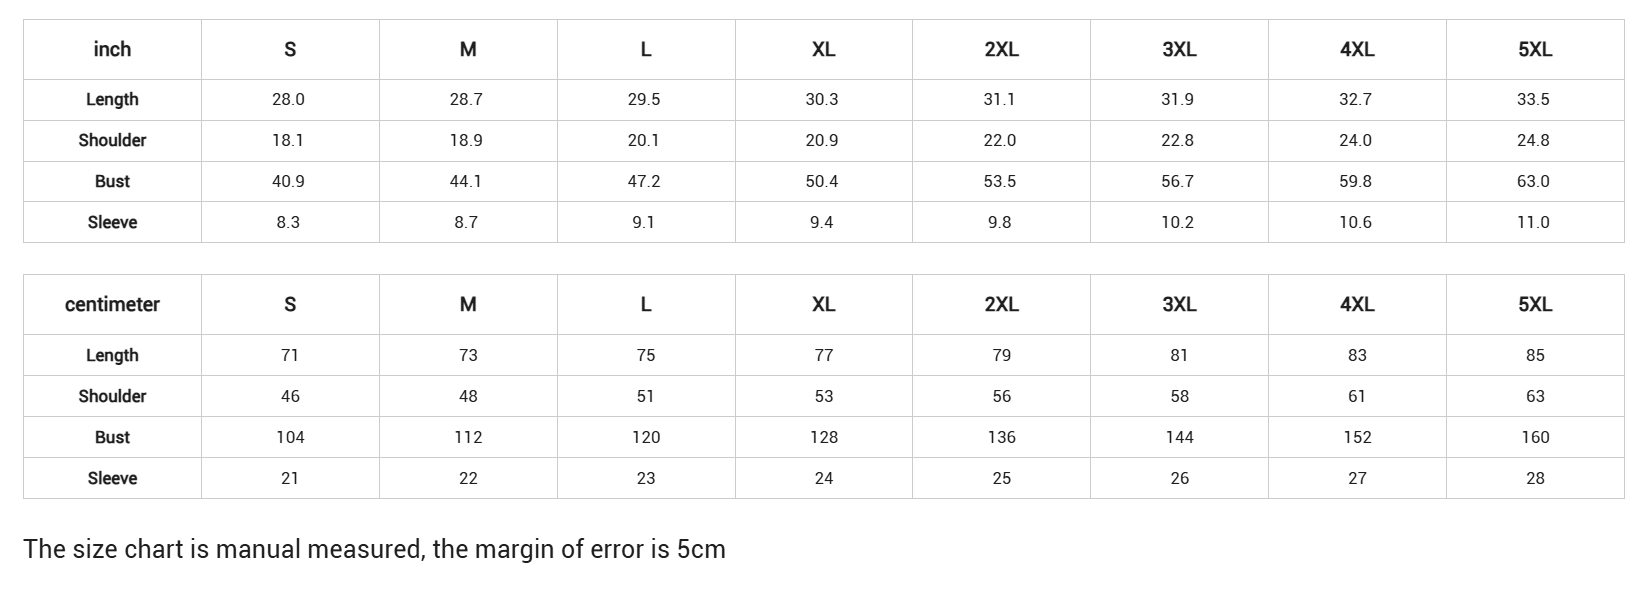Image resolution: width=1645 pixels, height=599 pixels.
Task: Click the 51 Shoulder value for size L
Action: click(x=646, y=396)
